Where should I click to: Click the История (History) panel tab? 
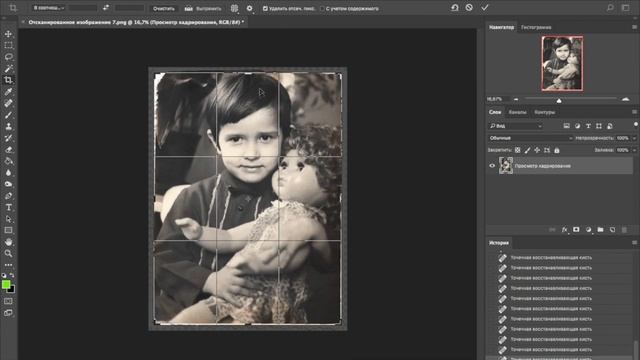coord(499,243)
